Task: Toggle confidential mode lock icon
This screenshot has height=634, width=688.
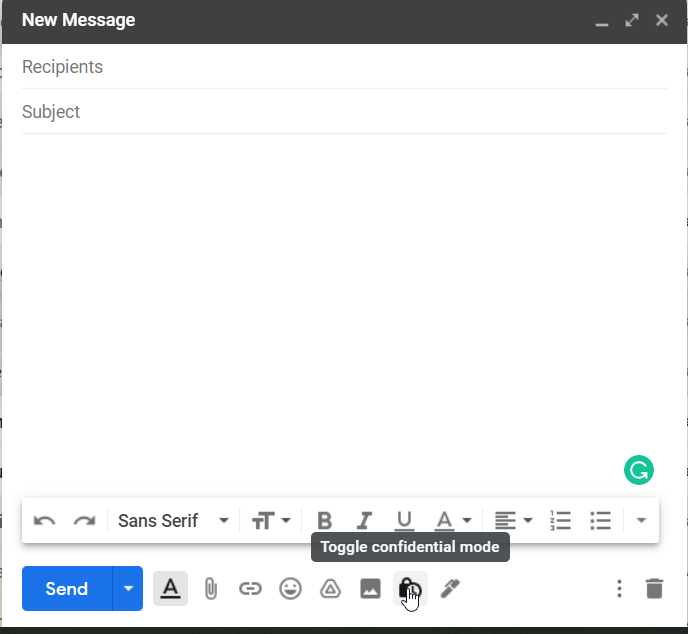Action: (x=410, y=588)
